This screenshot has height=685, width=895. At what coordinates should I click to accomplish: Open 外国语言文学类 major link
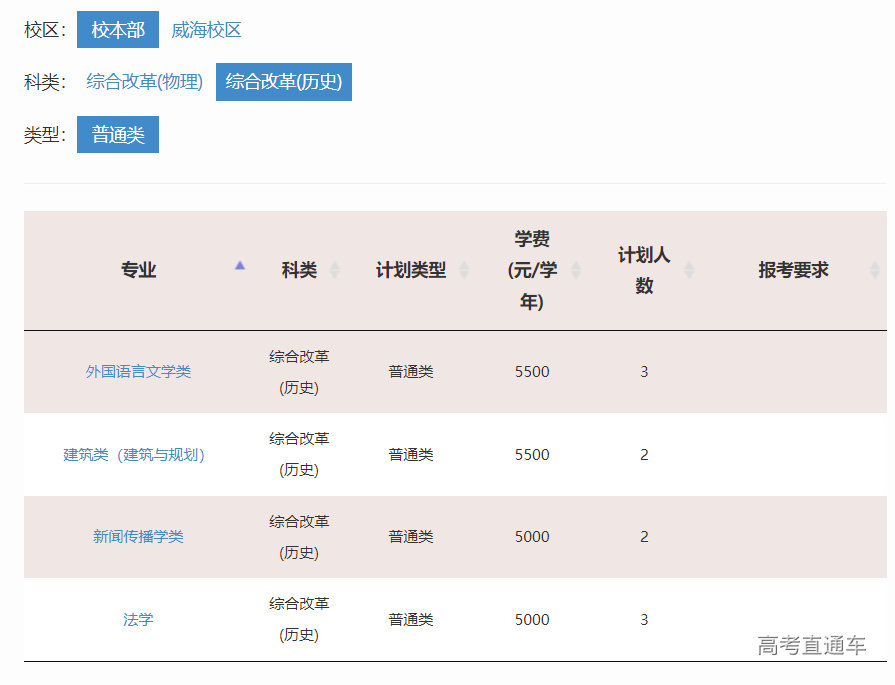click(x=138, y=372)
